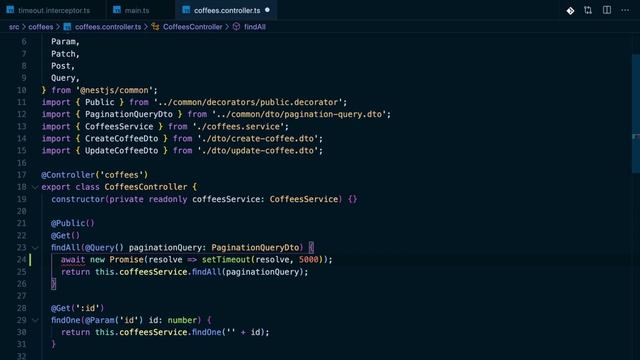Click the constructor keyword on line 19
Viewport: 640px width, 360px height.
[78, 199]
